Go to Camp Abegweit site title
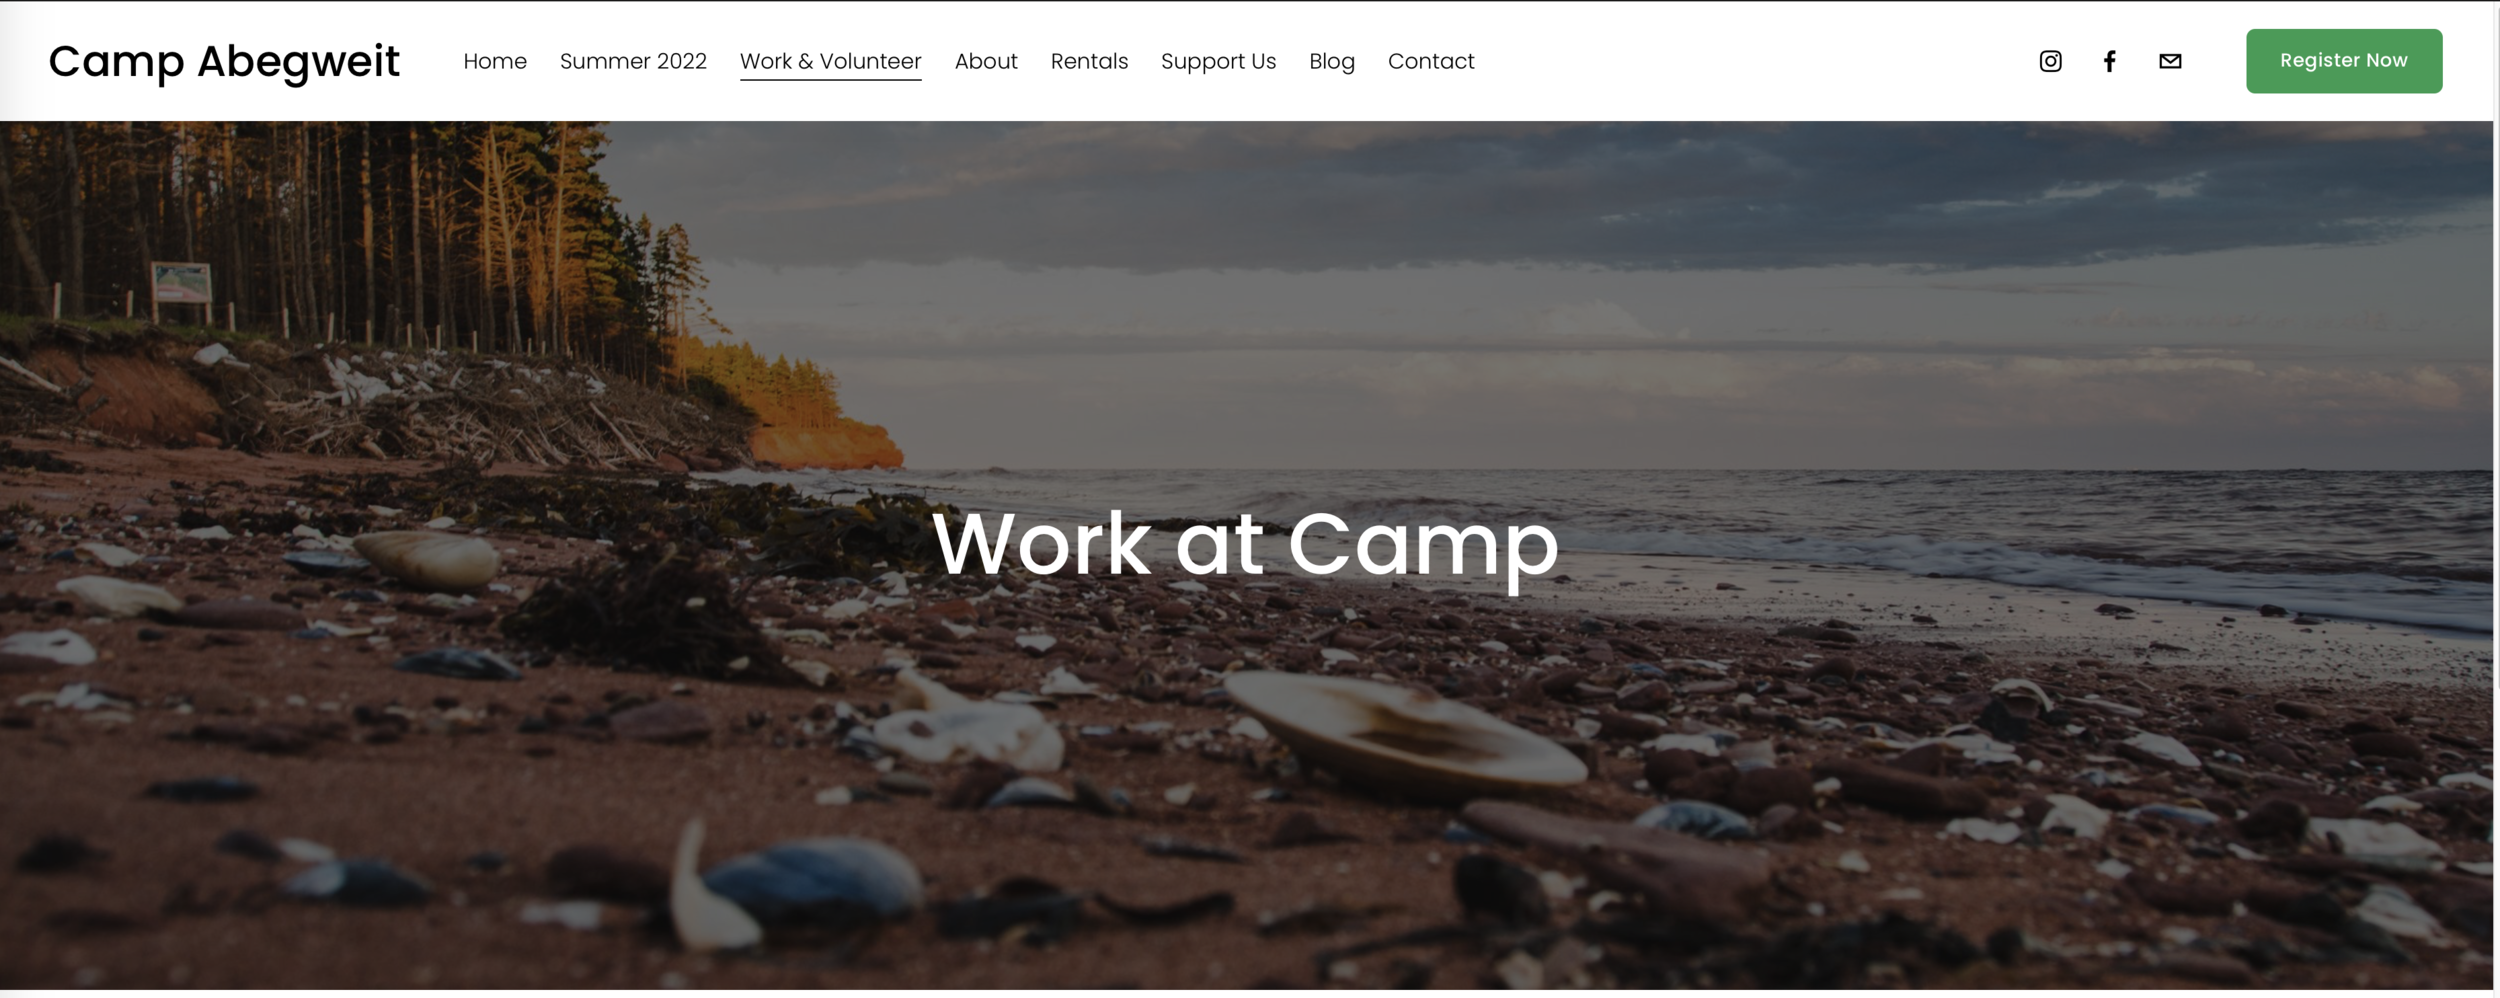The image size is (2500, 998). coord(224,61)
